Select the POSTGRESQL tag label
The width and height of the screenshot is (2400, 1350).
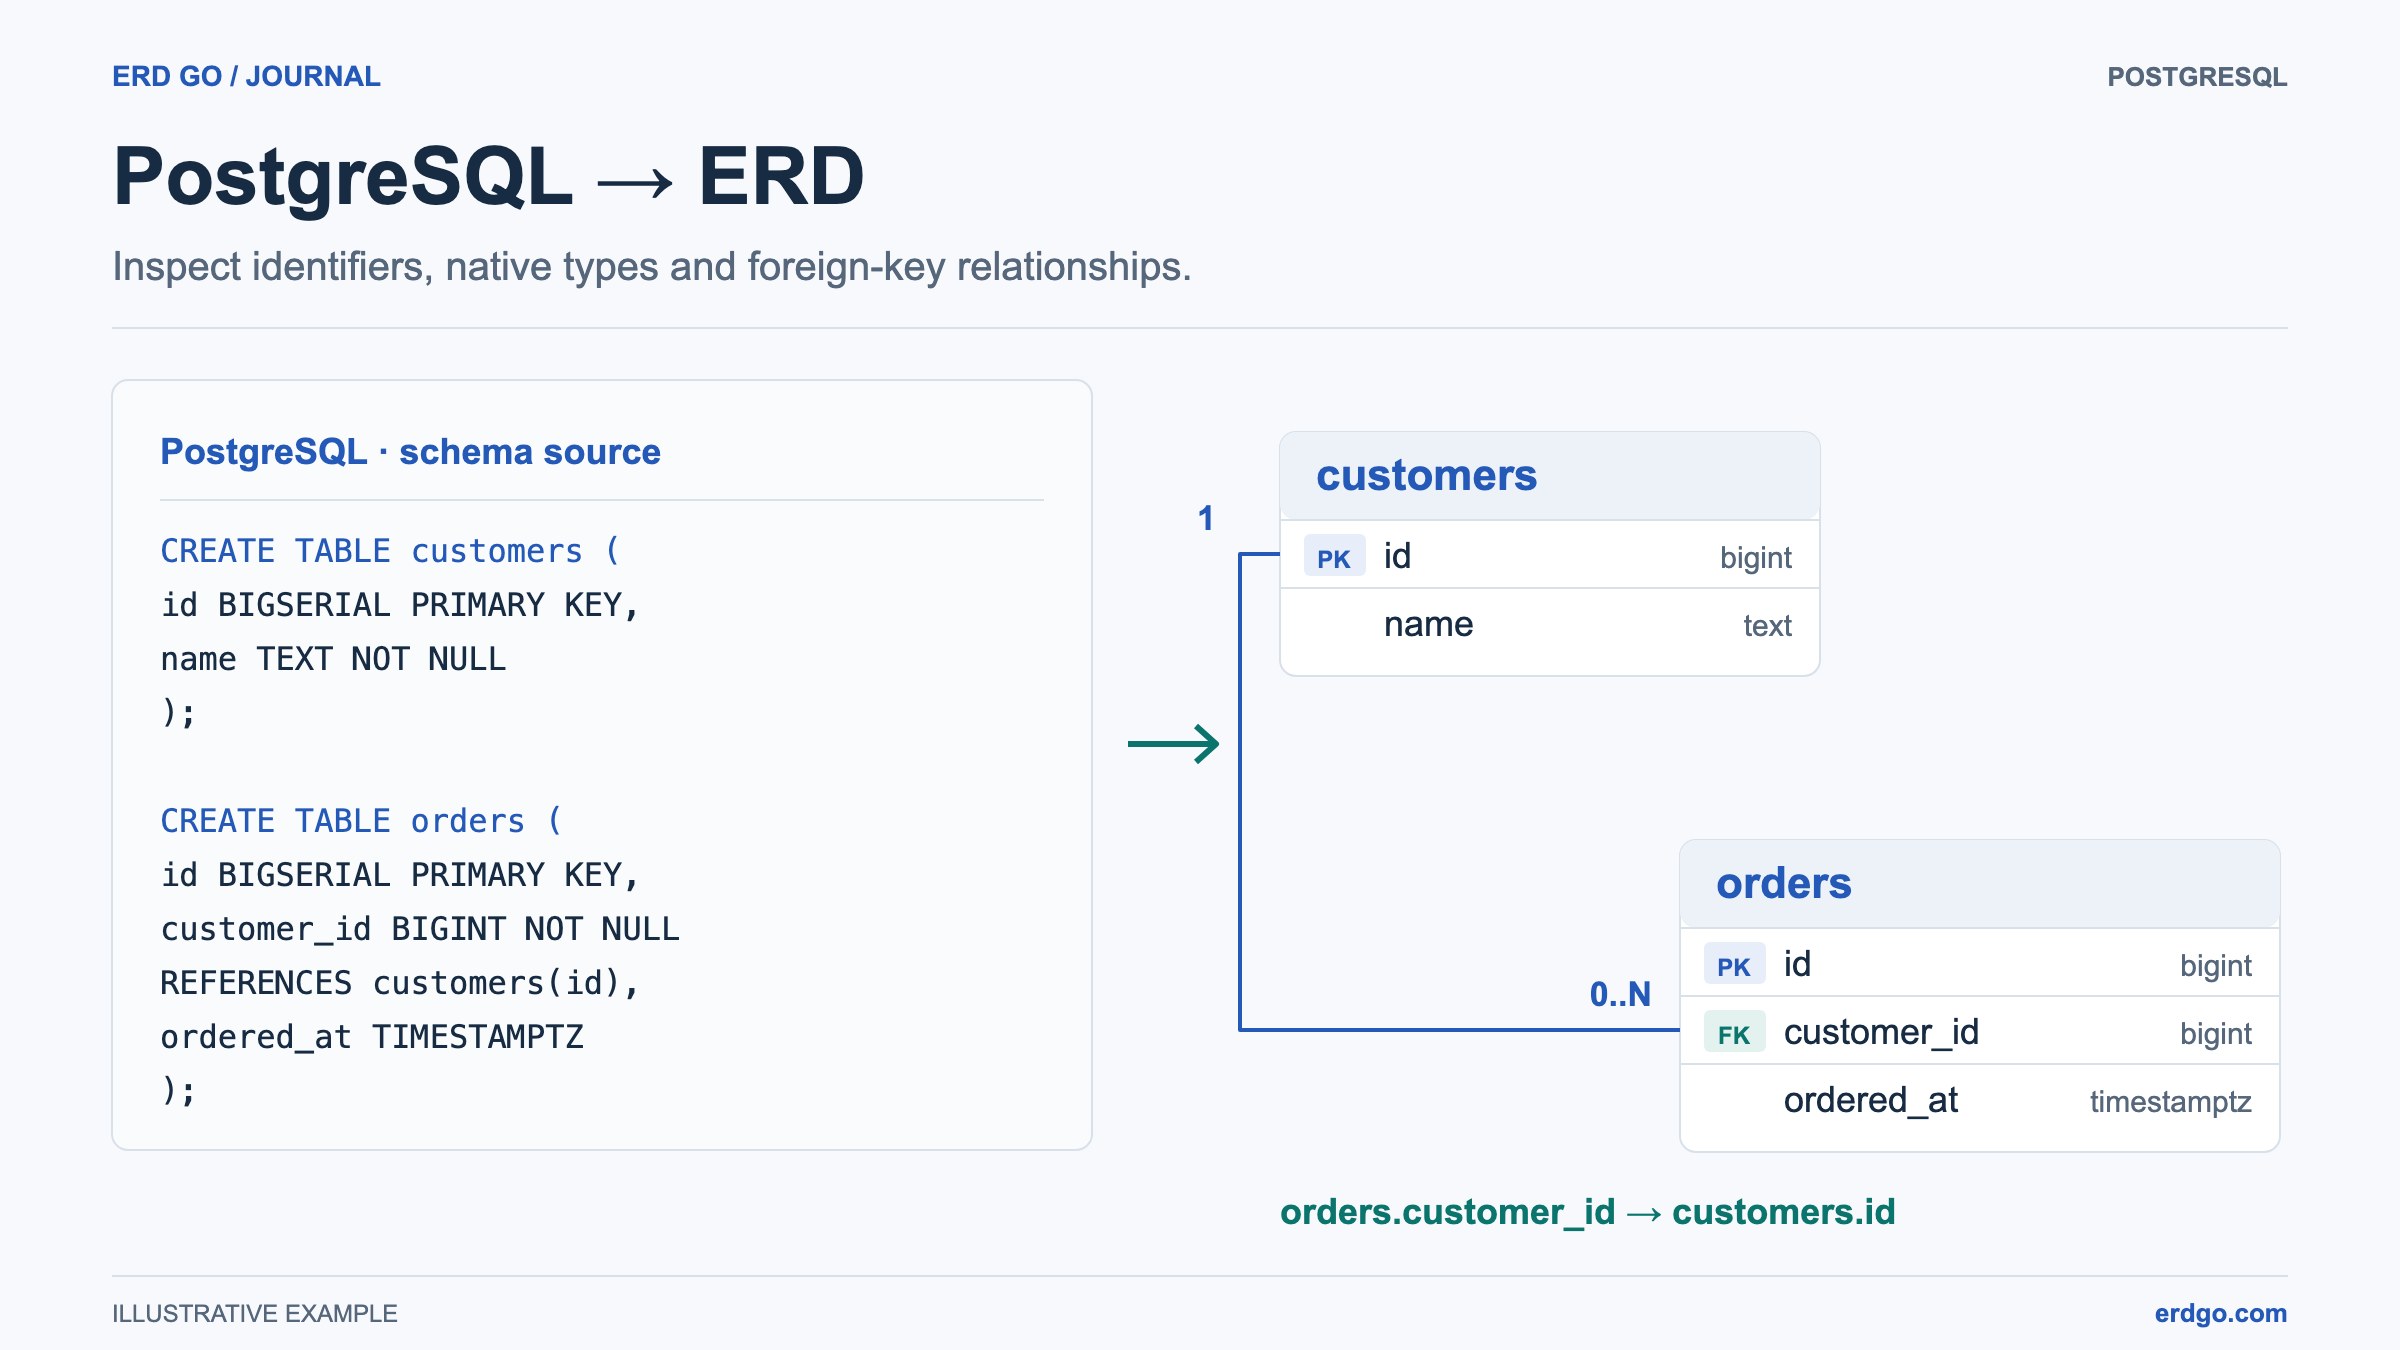point(2197,77)
